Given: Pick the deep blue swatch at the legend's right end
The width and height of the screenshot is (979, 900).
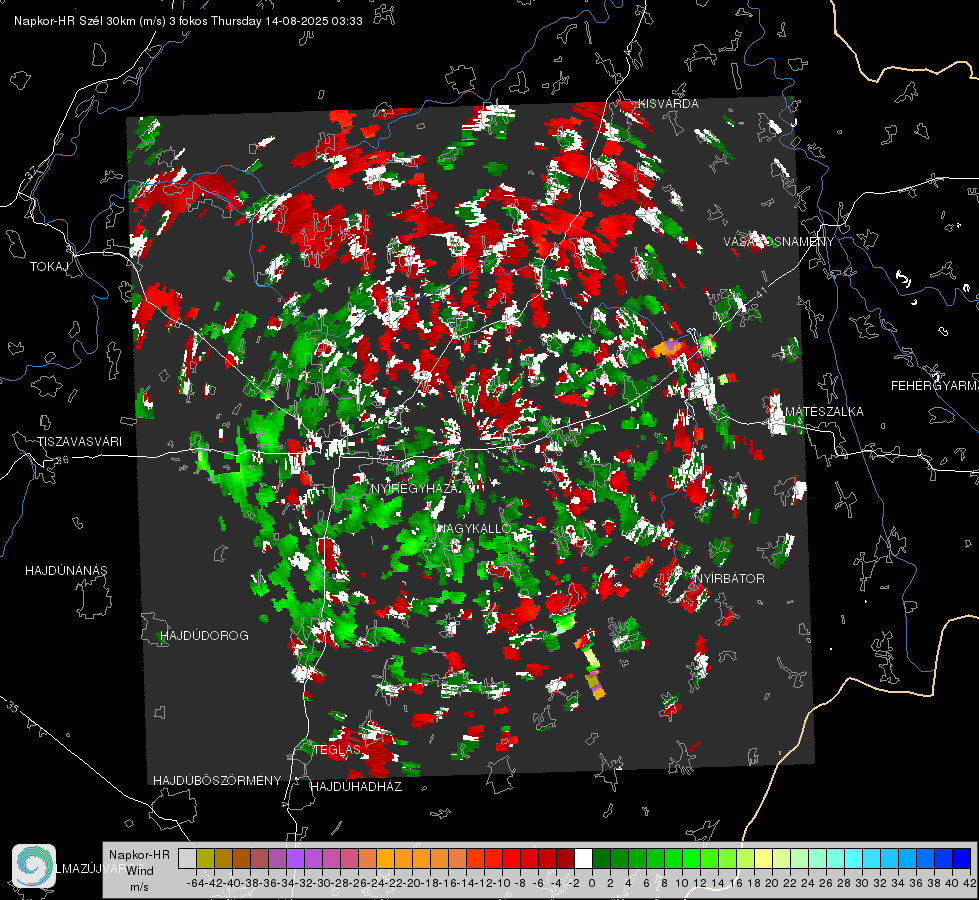Looking at the screenshot, I should (x=962, y=858).
